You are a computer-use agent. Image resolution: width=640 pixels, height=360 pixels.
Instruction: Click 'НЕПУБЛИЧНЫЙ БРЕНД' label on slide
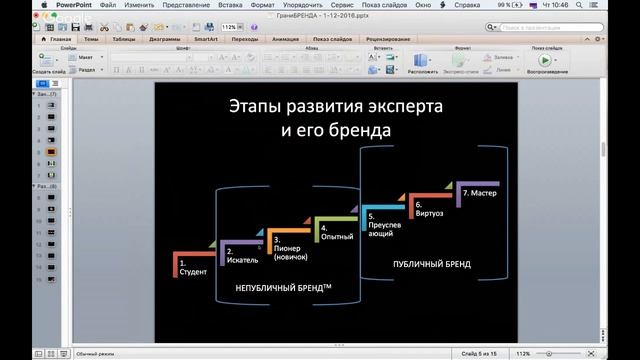[x=283, y=288]
